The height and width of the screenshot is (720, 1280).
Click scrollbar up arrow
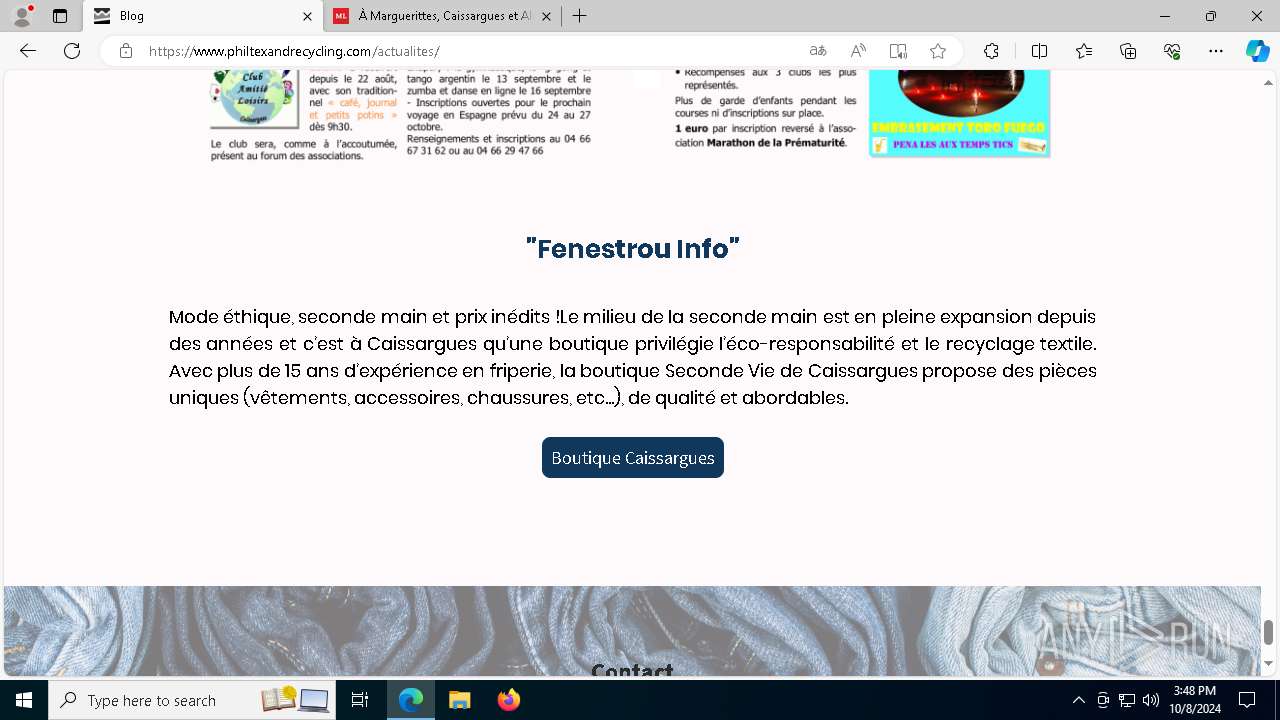point(1268,82)
